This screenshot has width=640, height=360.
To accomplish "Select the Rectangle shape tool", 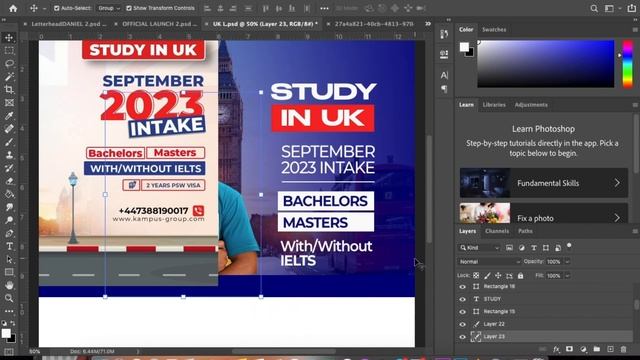I will pyautogui.click(x=9, y=272).
